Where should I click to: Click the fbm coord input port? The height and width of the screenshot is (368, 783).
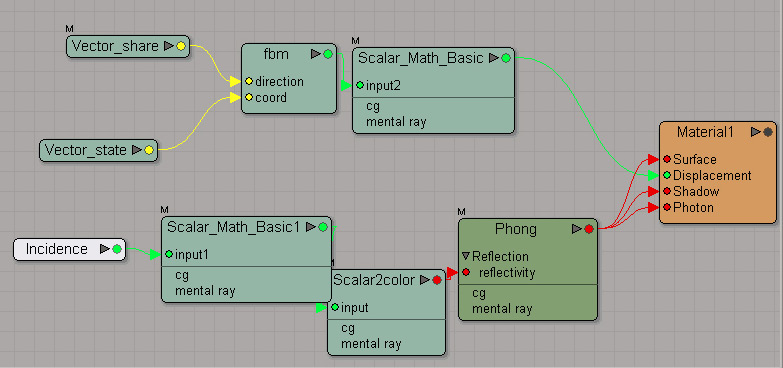(249, 97)
